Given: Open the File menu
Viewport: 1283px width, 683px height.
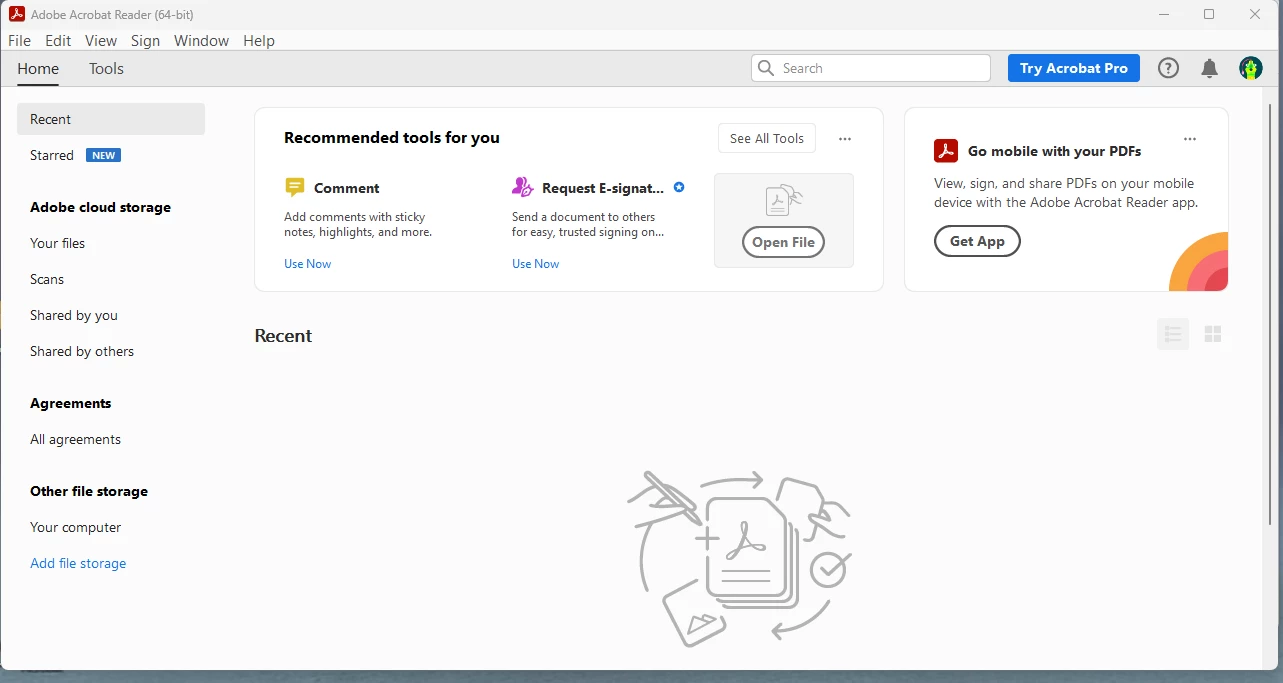Looking at the screenshot, I should click(x=19, y=41).
